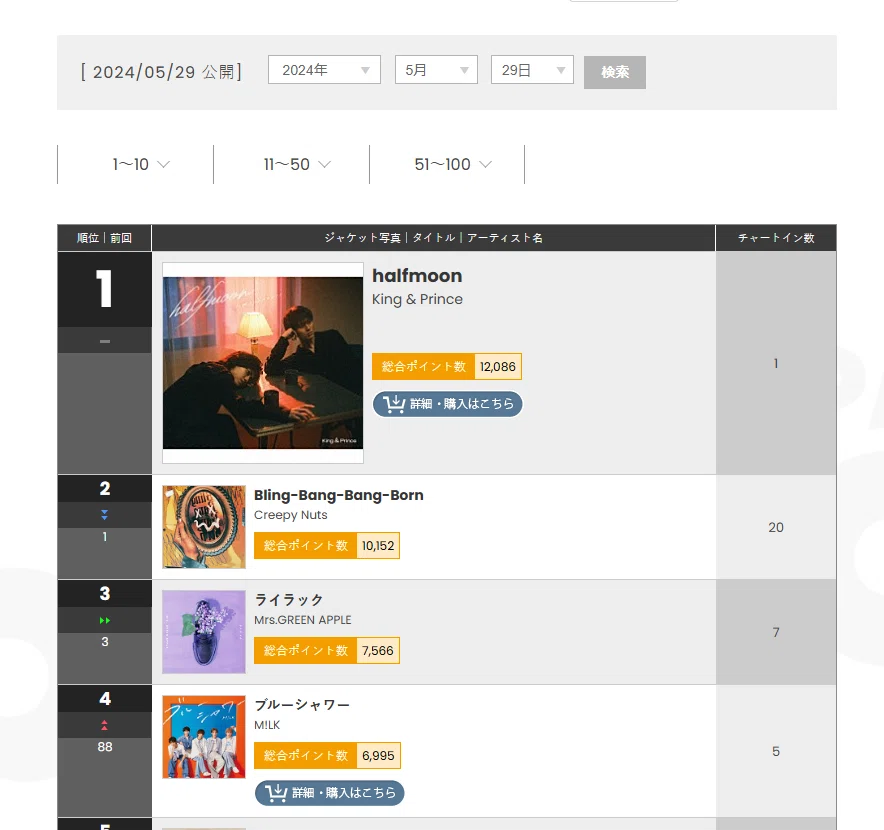Screen dimensions: 884x830
Task: Click ブルーシャワー's purchase details cart button
Action: point(330,793)
